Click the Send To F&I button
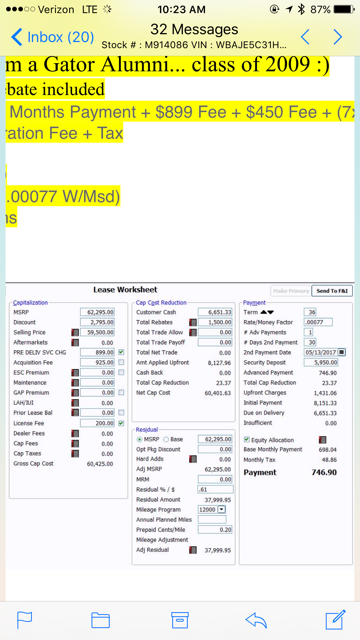This screenshot has width=360, height=640. 332,291
